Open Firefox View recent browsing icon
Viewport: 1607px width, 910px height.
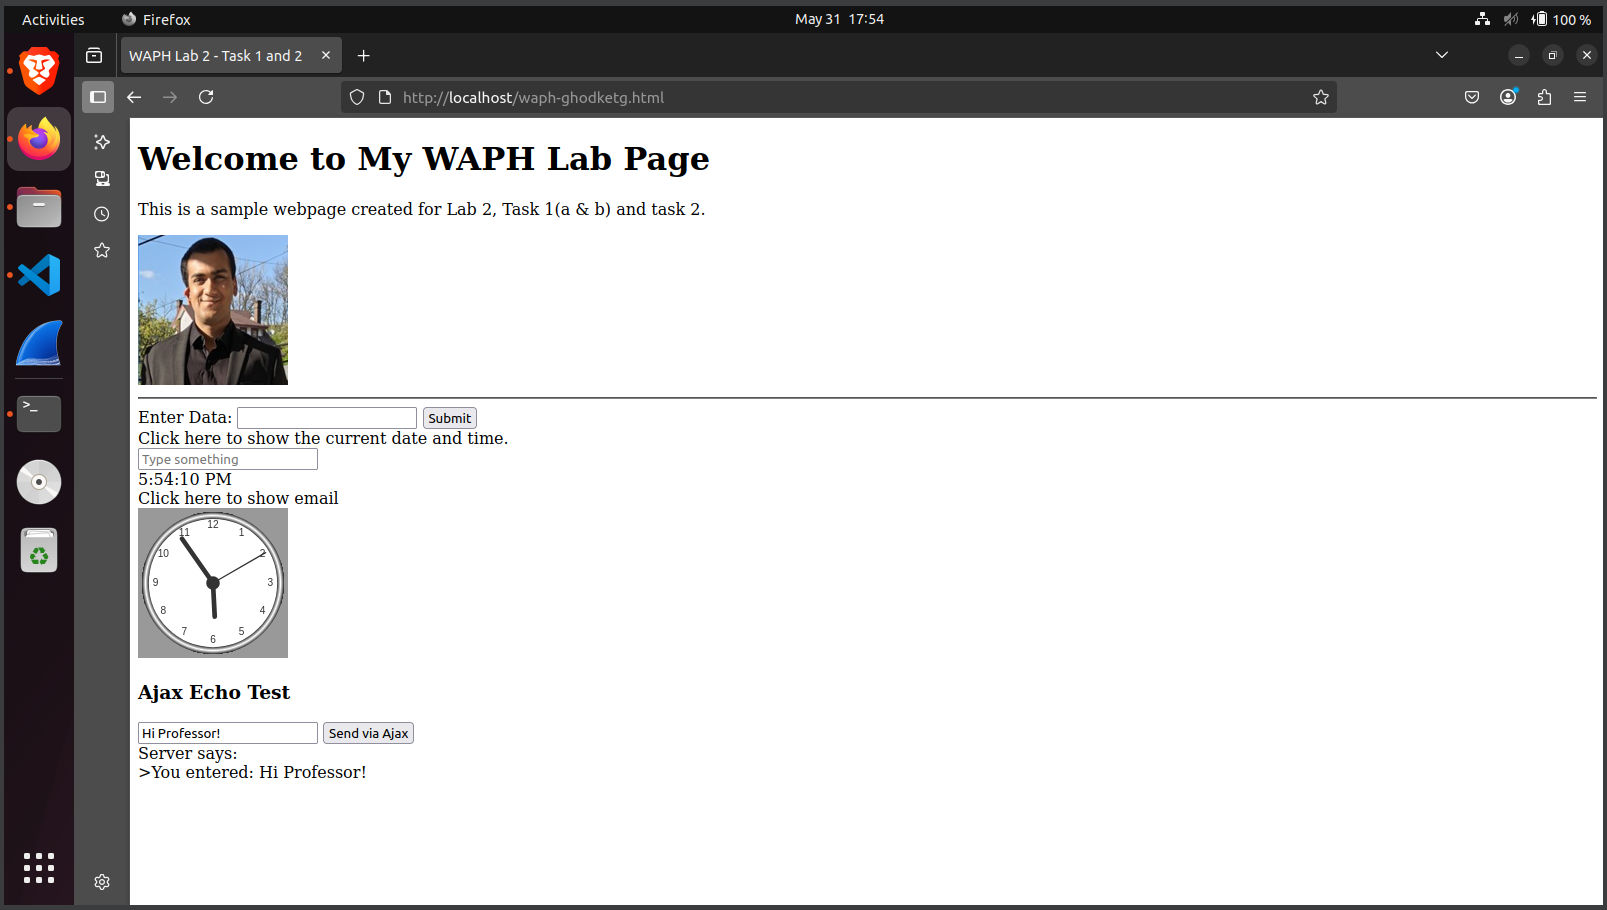94,56
